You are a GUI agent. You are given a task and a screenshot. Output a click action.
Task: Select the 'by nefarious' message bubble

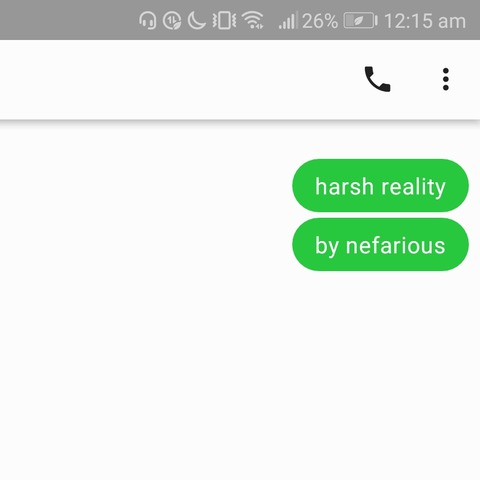tap(380, 244)
